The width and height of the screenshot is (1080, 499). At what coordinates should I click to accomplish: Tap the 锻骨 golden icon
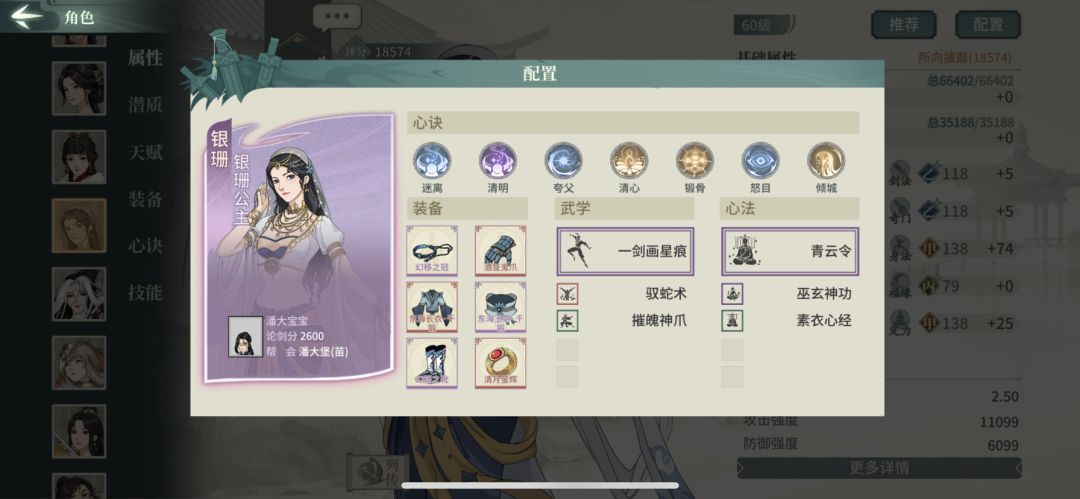694,161
